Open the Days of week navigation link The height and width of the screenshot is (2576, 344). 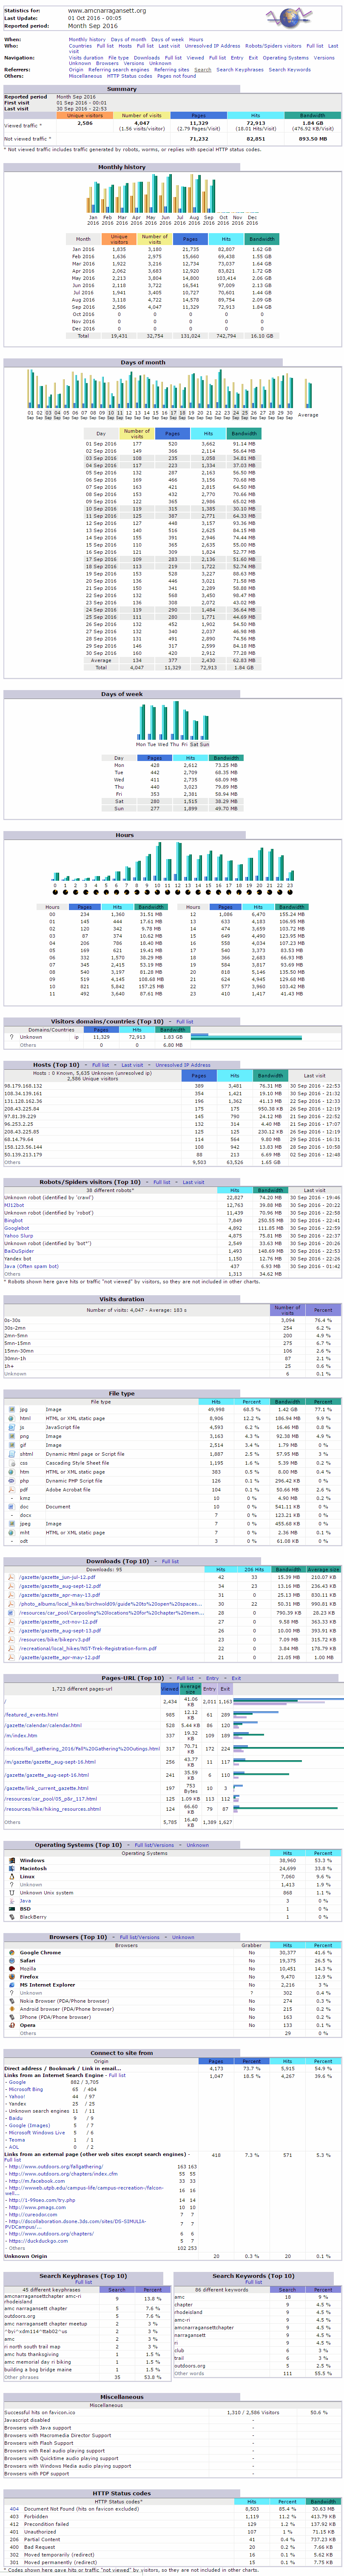point(167,40)
